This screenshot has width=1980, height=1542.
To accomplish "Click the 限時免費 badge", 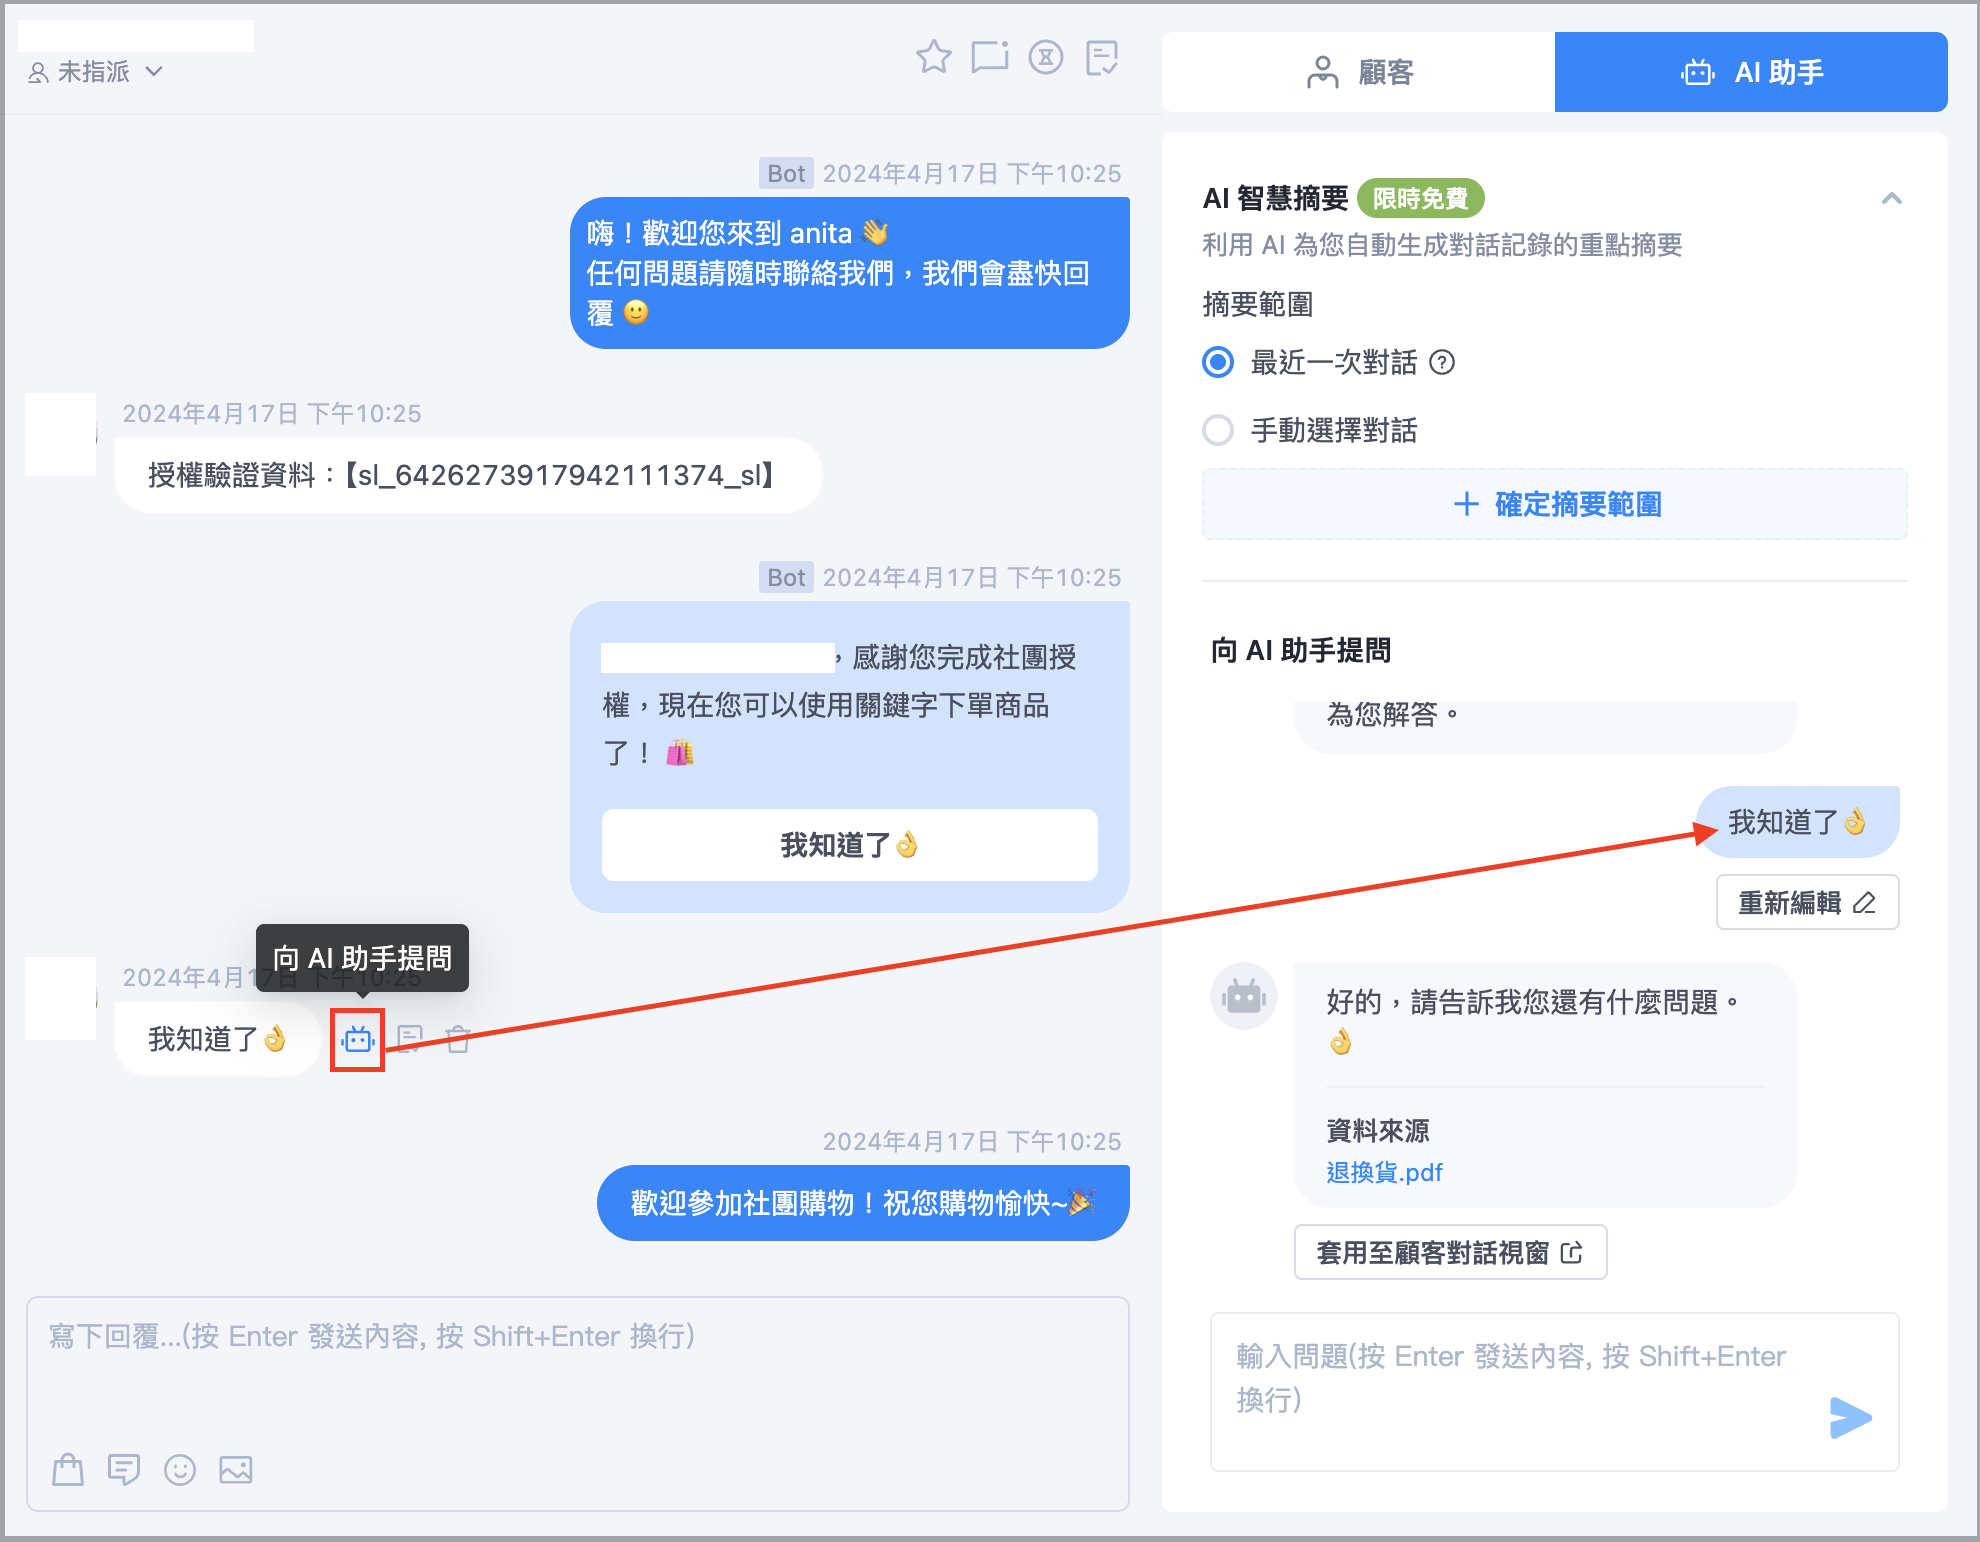I will point(1420,198).
